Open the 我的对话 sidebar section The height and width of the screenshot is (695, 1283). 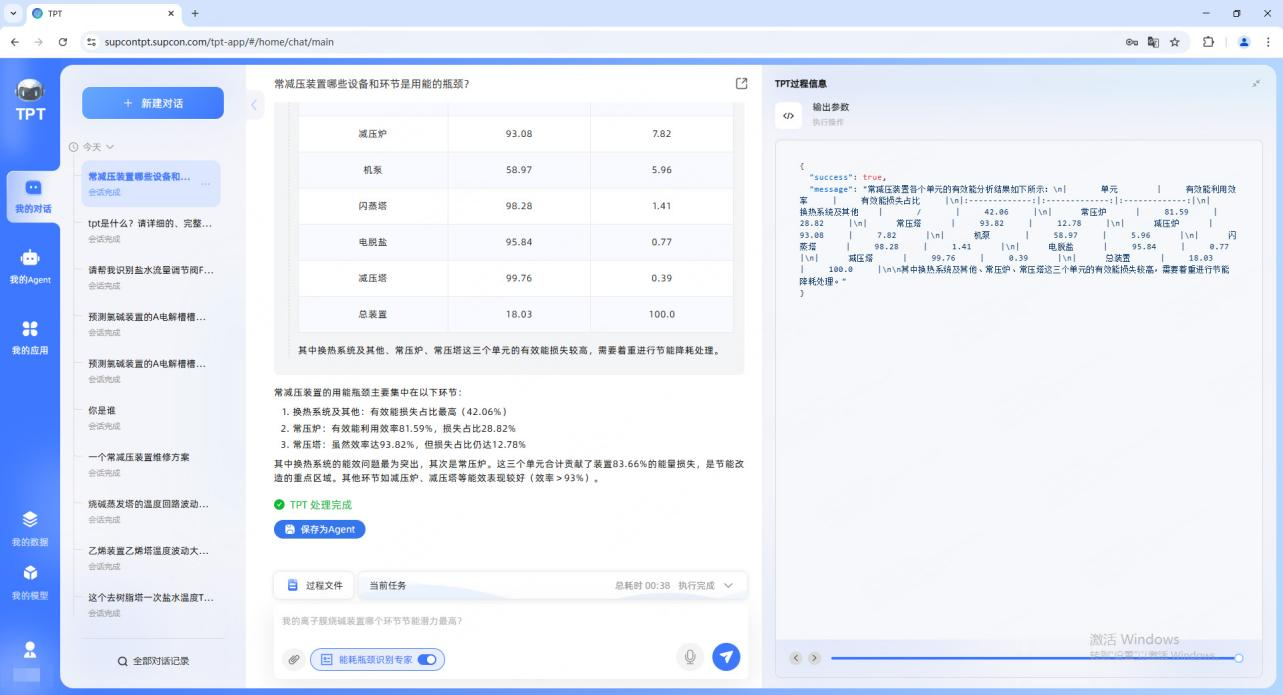[x=32, y=196]
